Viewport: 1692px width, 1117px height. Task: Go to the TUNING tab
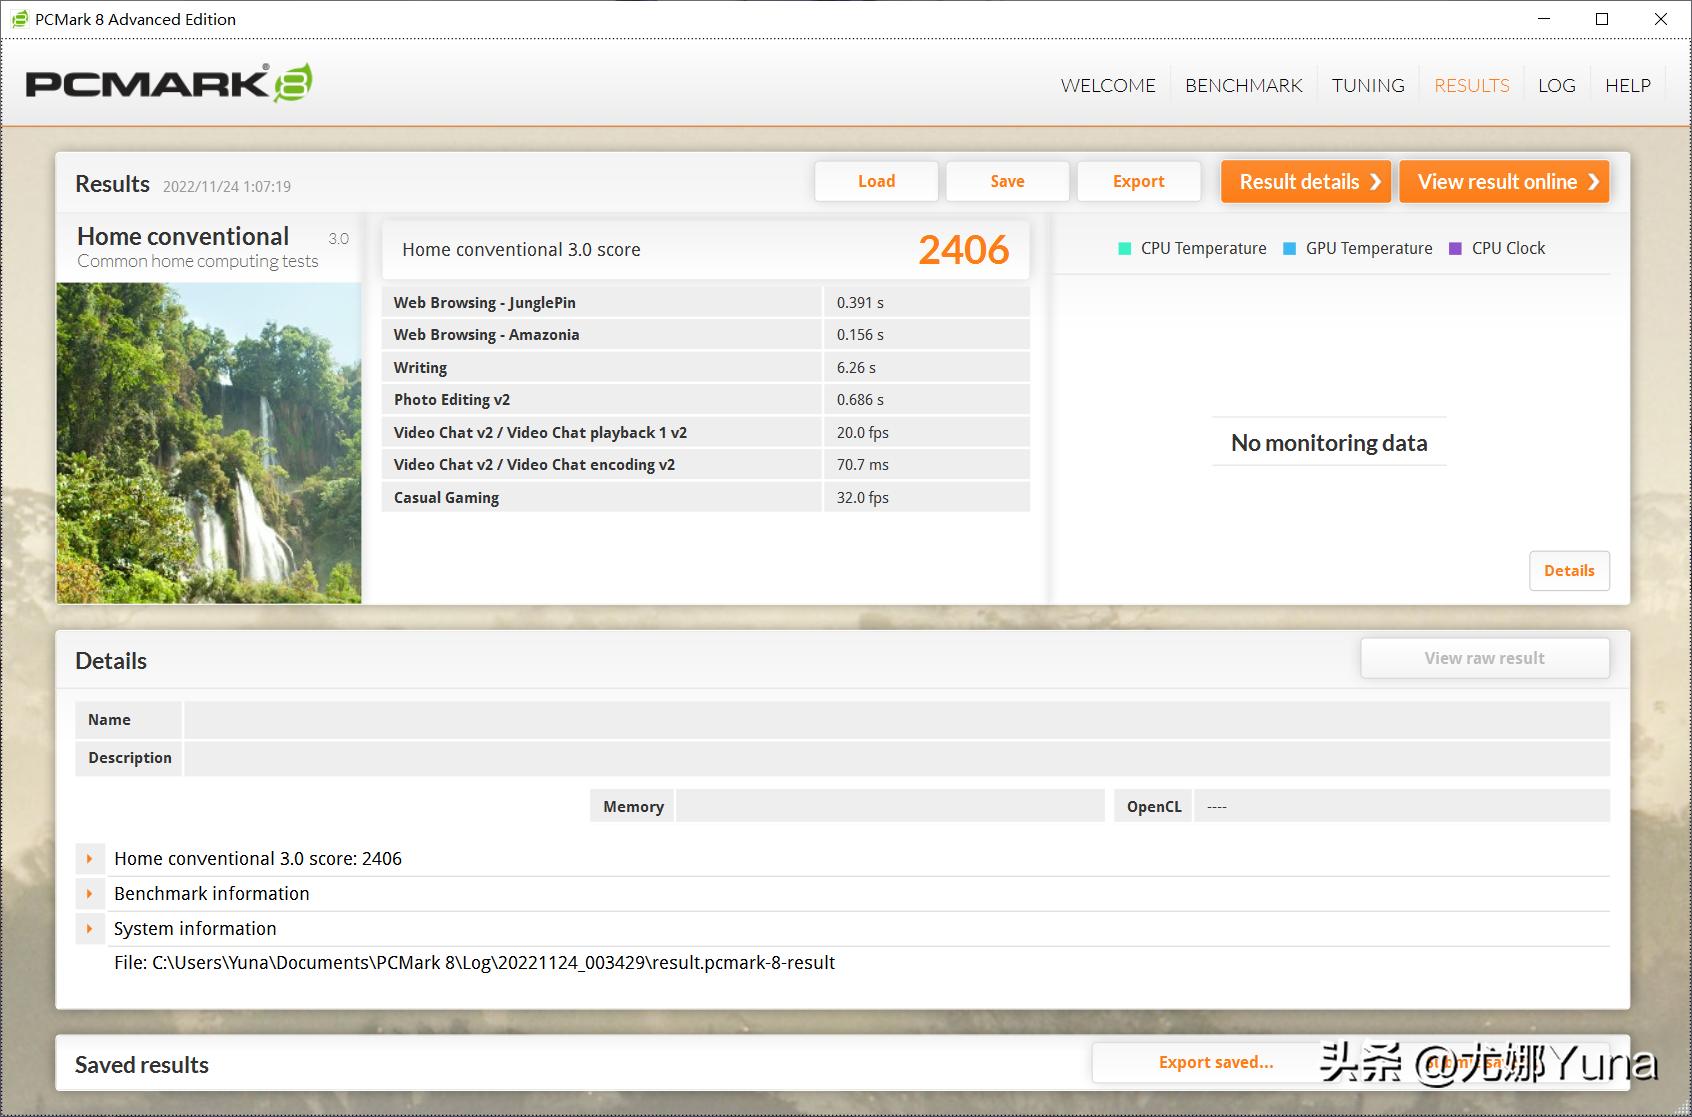pyautogui.click(x=1368, y=85)
